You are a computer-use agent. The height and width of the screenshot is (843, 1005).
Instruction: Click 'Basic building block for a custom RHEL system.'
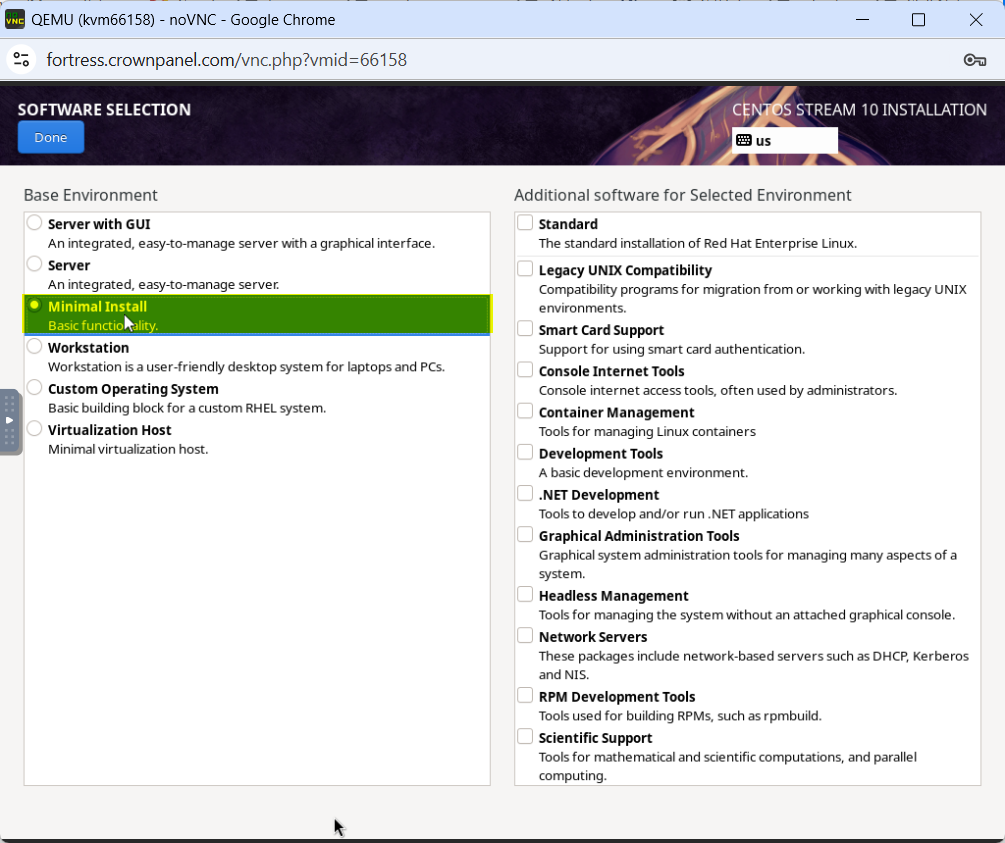click(187, 408)
